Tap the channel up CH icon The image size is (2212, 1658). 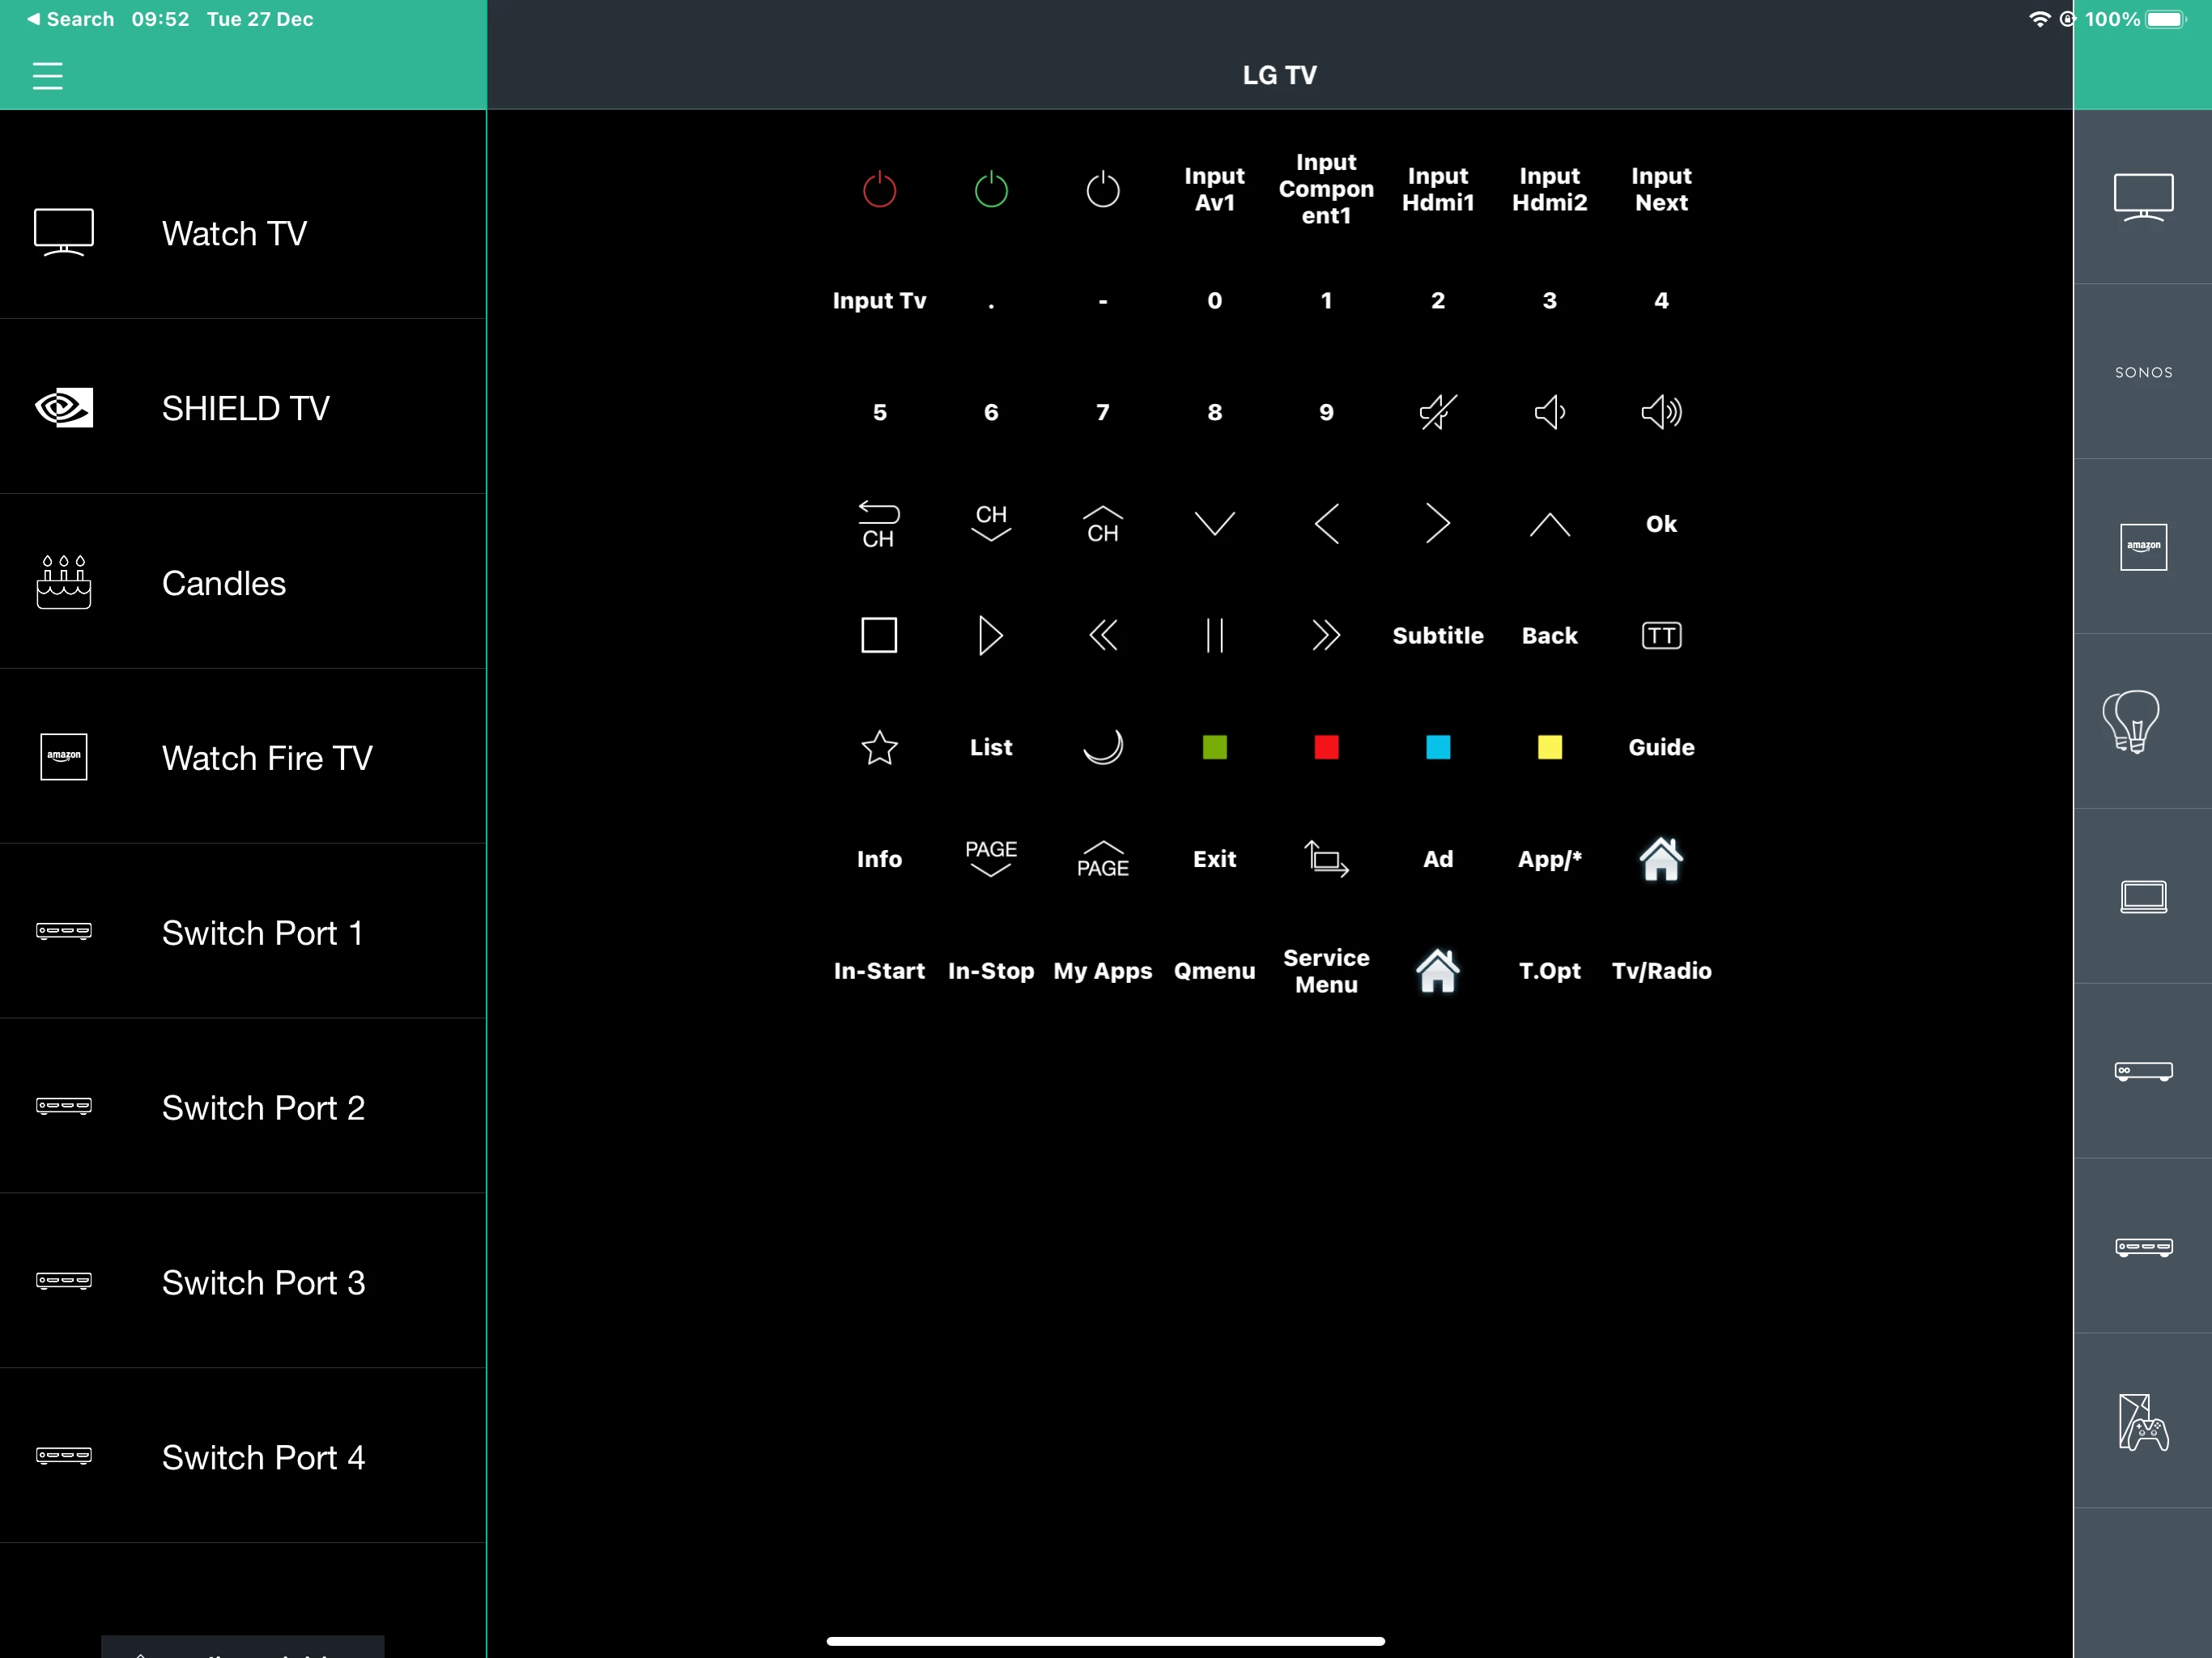pyautogui.click(x=1102, y=524)
